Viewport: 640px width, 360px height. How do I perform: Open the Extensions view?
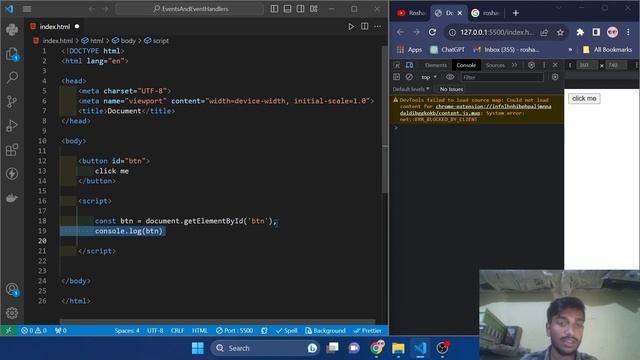click(12, 150)
